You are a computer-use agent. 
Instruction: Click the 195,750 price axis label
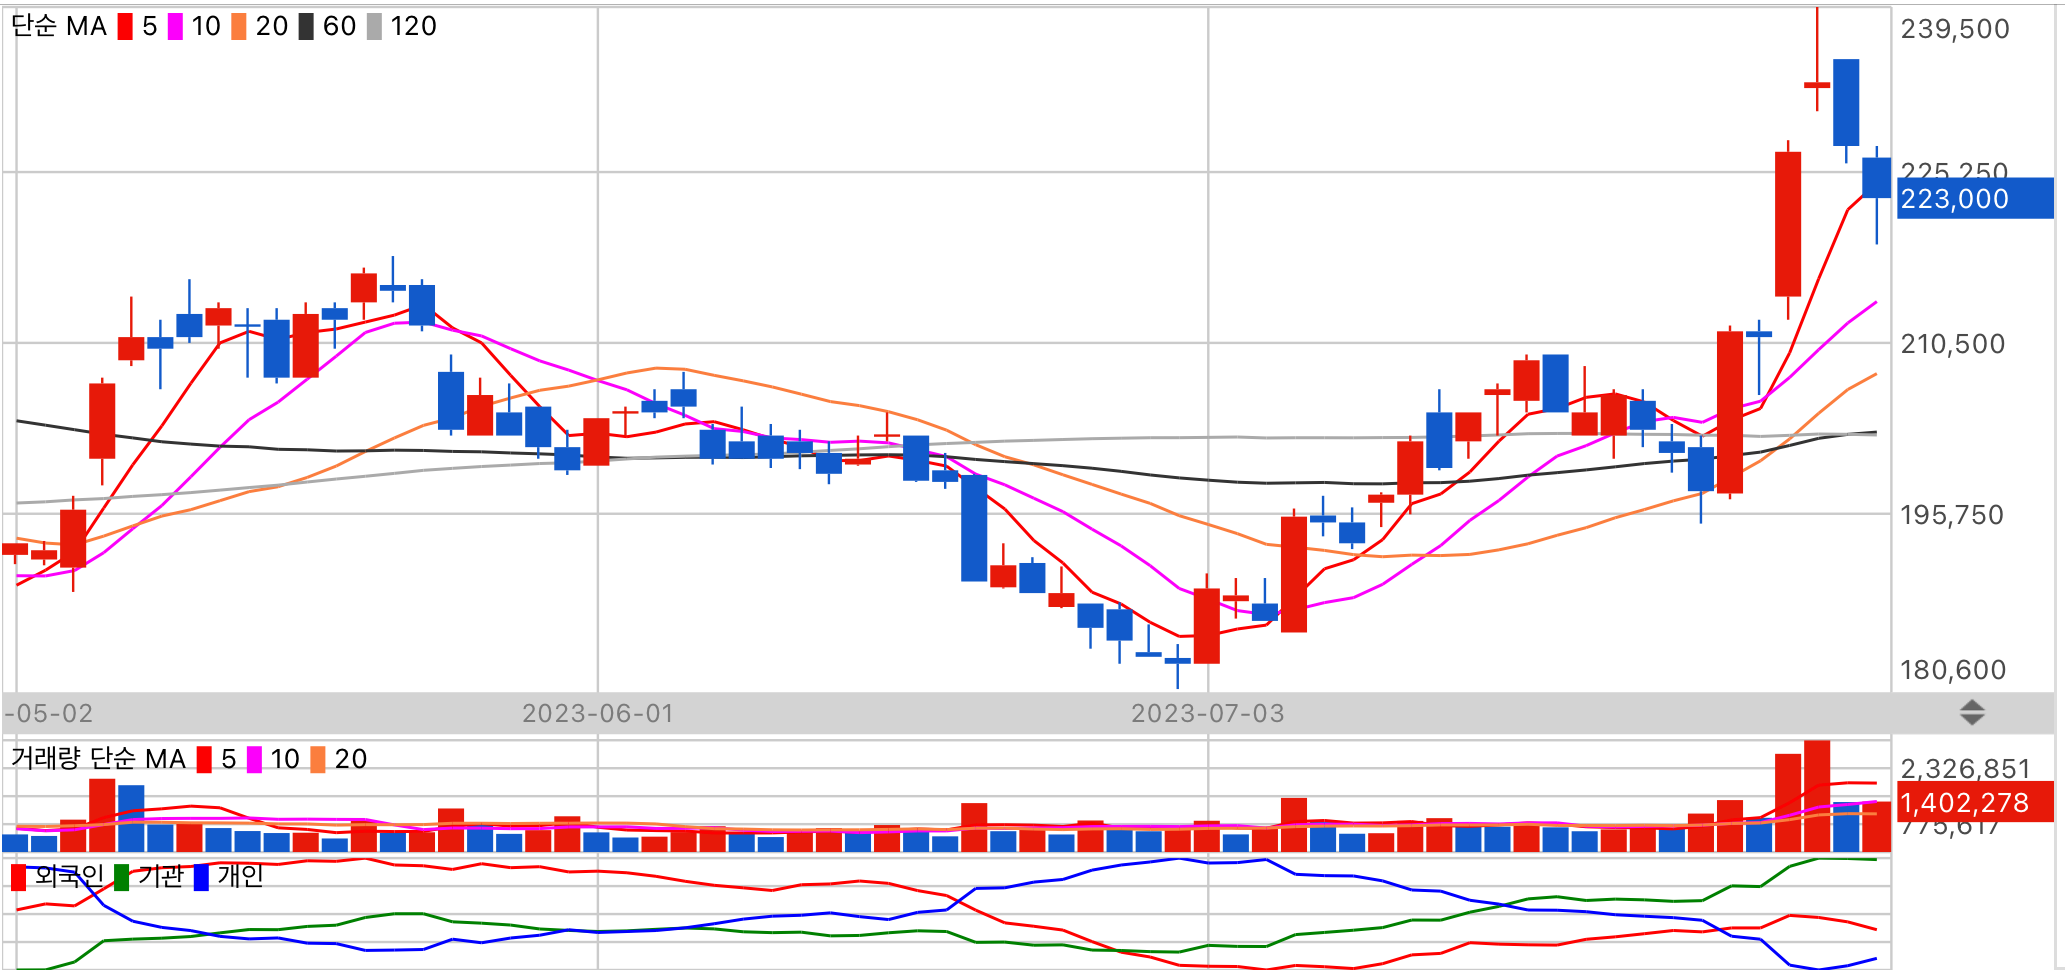click(1952, 515)
